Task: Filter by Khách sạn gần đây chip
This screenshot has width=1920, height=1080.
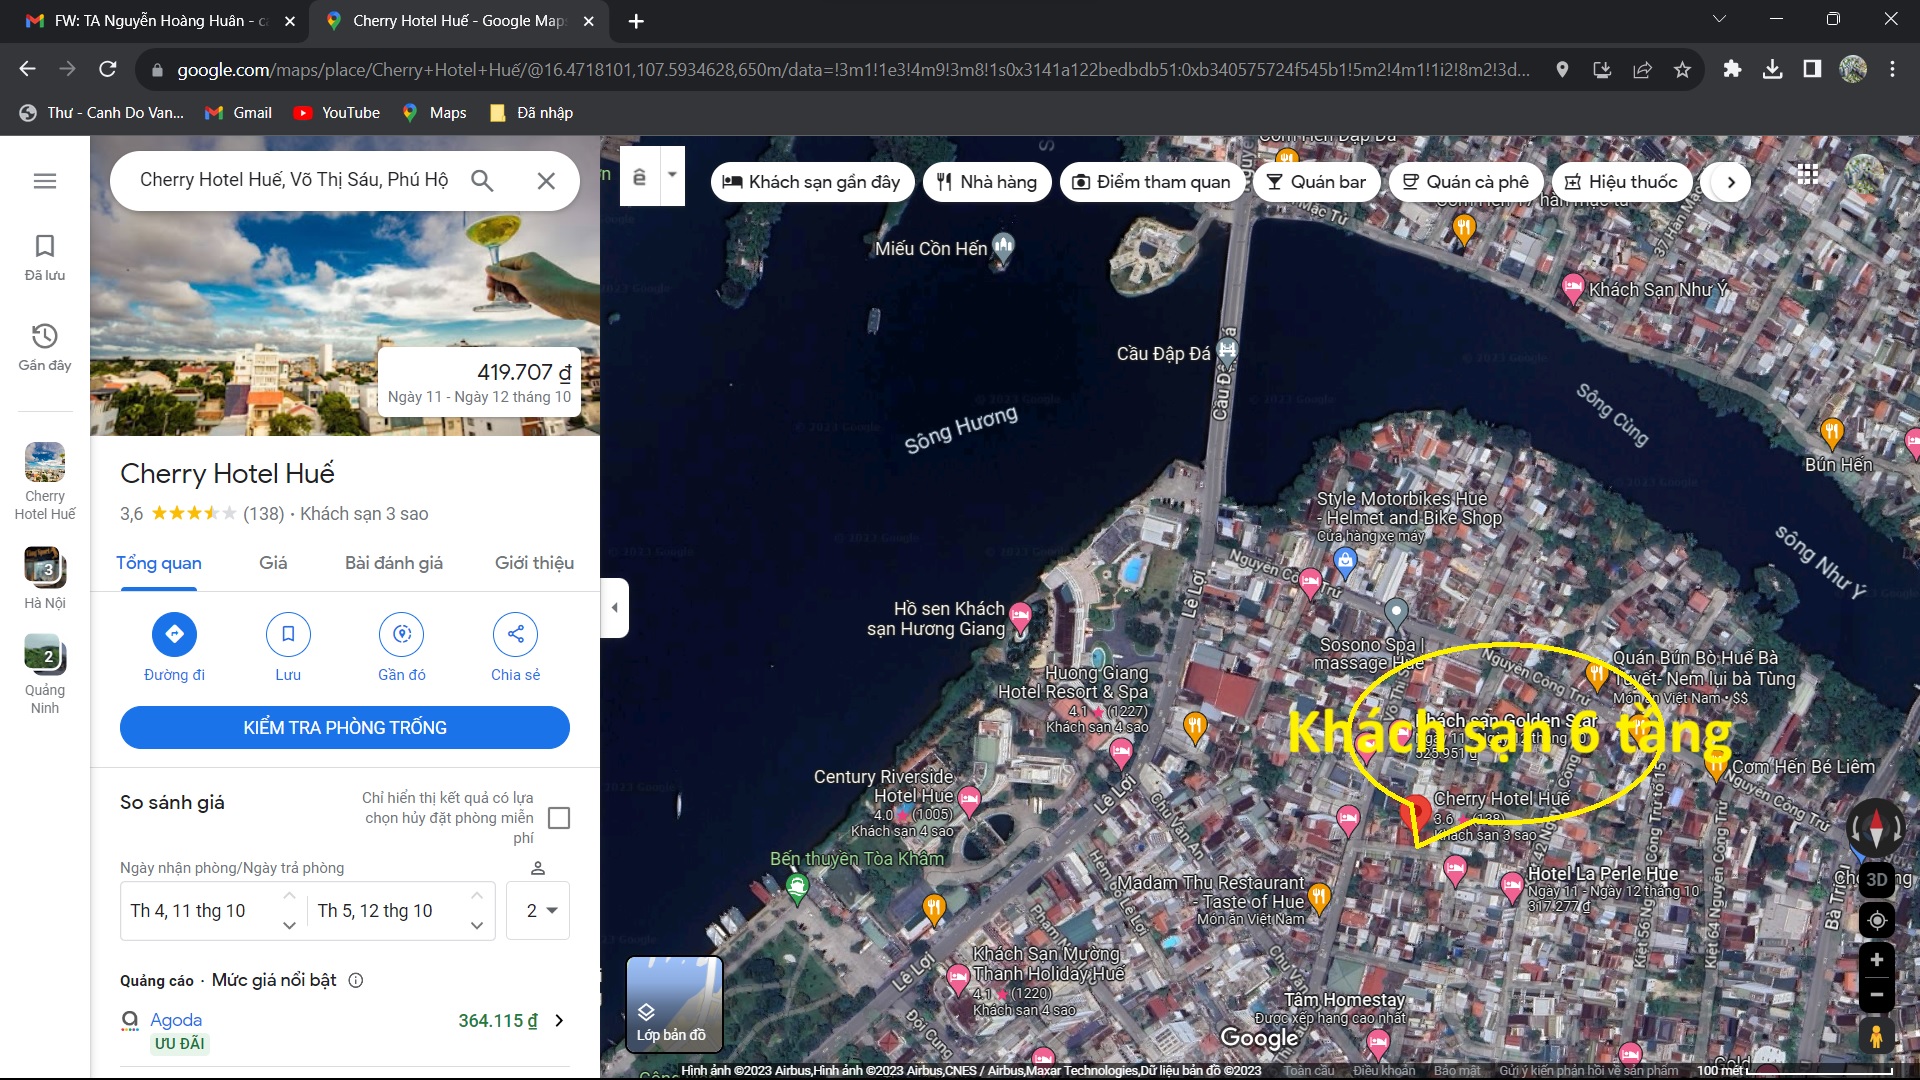Action: point(812,182)
